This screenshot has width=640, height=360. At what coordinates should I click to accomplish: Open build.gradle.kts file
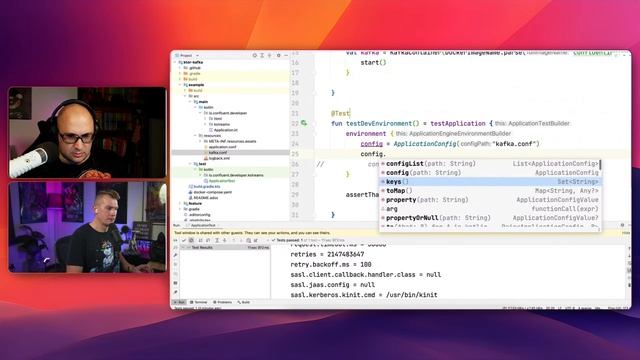(204, 187)
